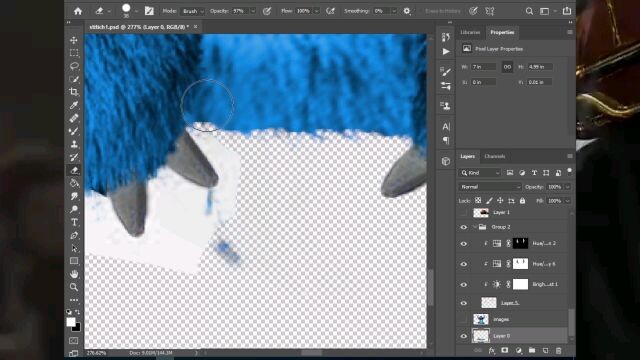Open the brush preset picker arrow
The image size is (640, 360).
[x=136, y=11]
